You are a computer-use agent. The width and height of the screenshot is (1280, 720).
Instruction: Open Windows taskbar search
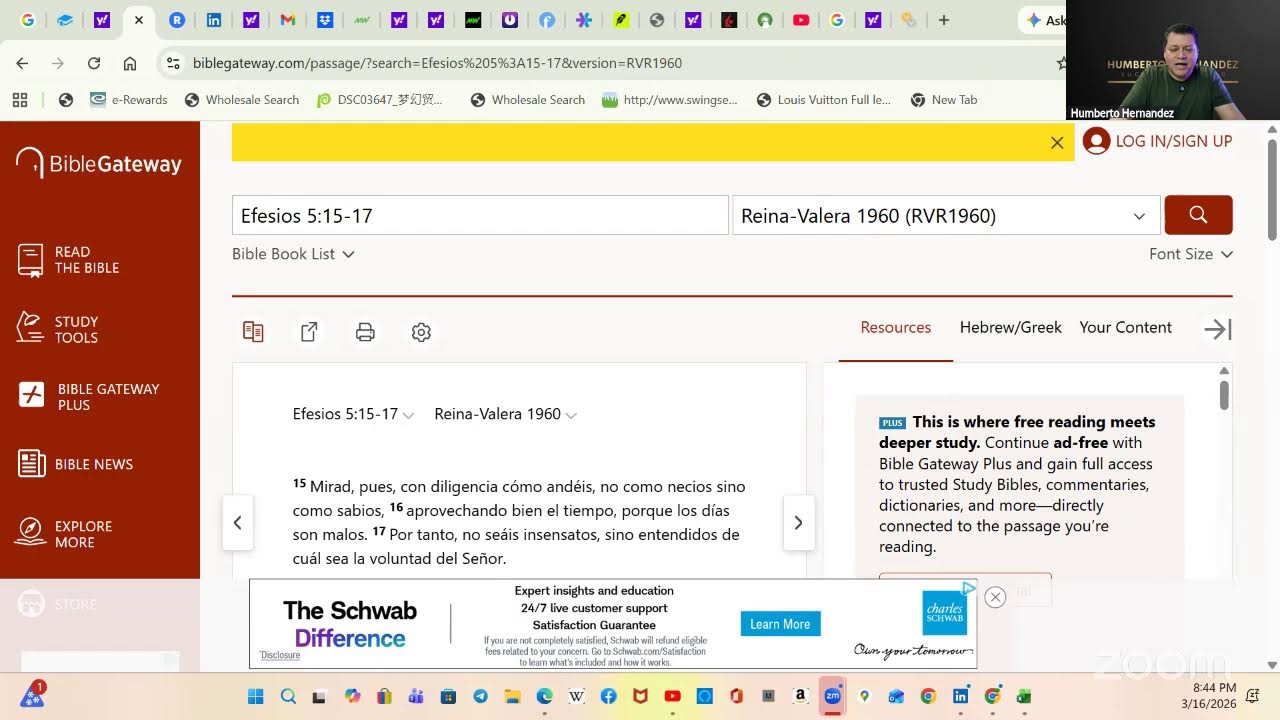pyautogui.click(x=288, y=696)
